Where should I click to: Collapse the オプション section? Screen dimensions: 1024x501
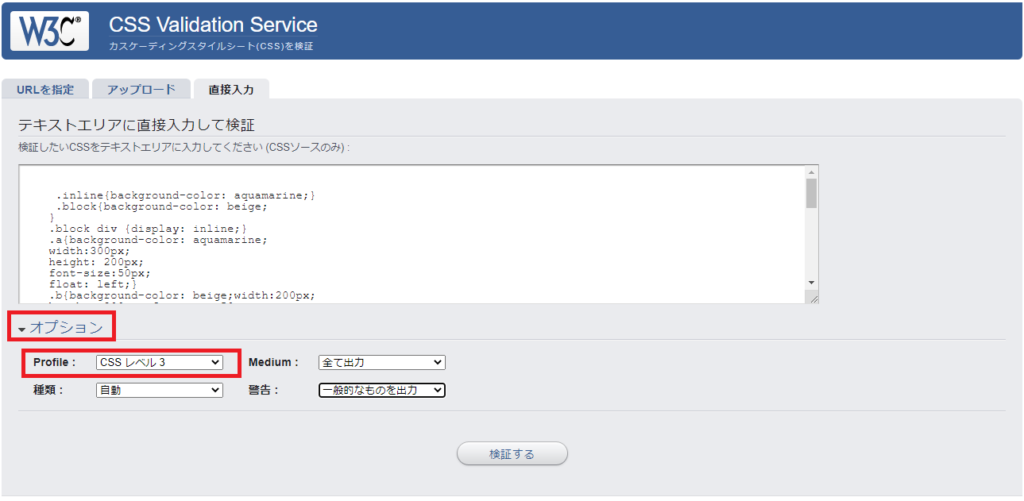click(x=62, y=327)
